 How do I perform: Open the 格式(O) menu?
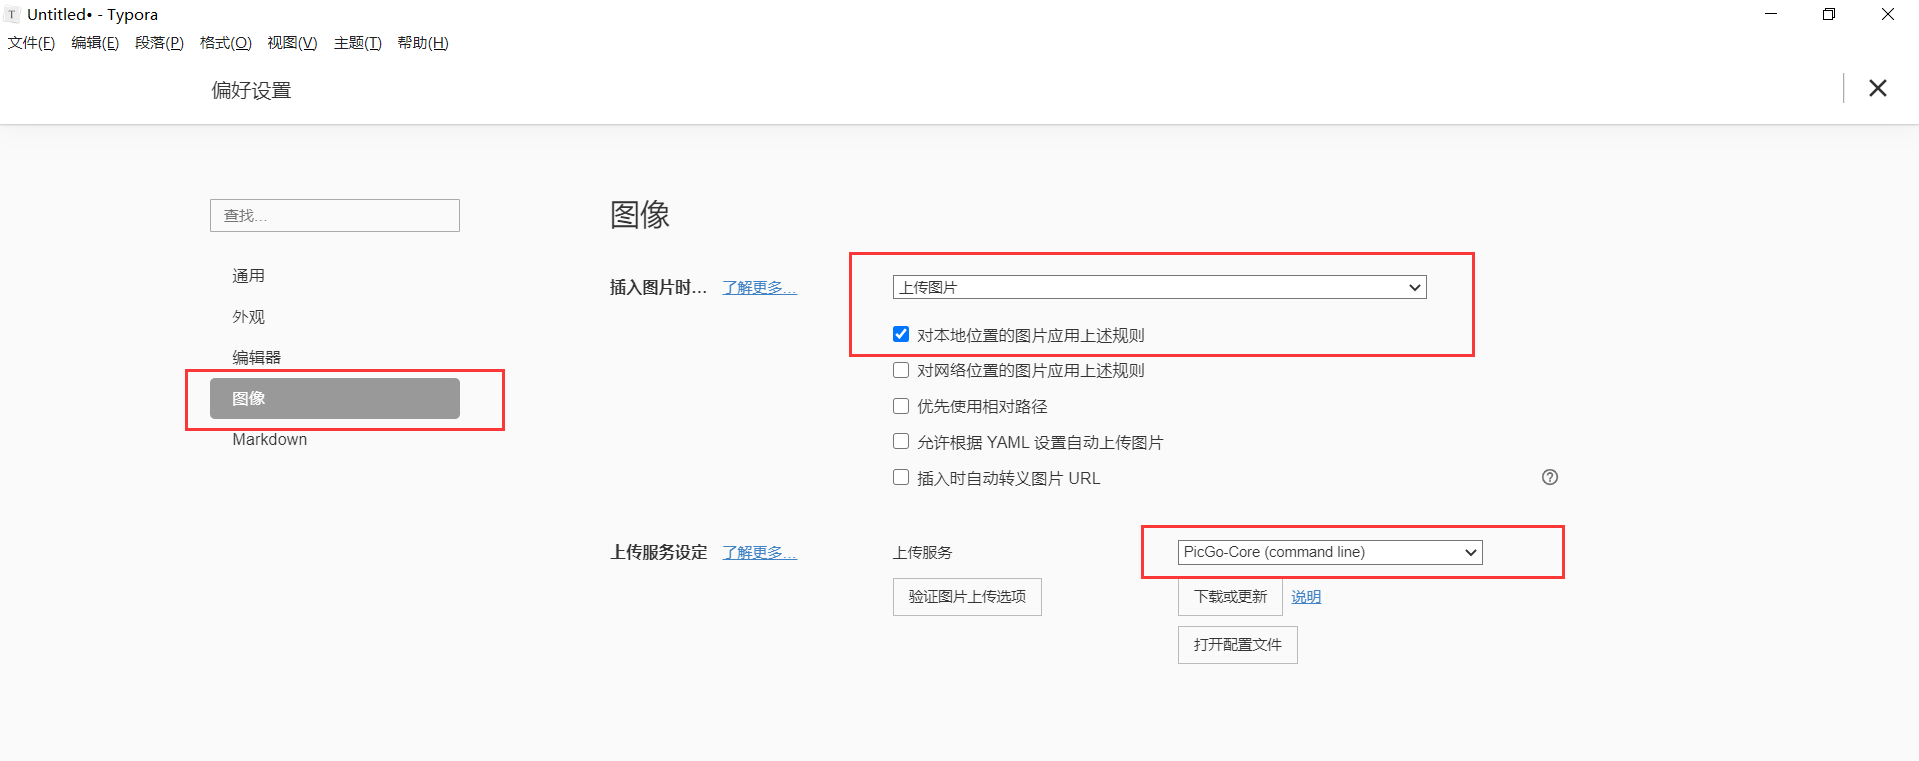[x=226, y=42]
